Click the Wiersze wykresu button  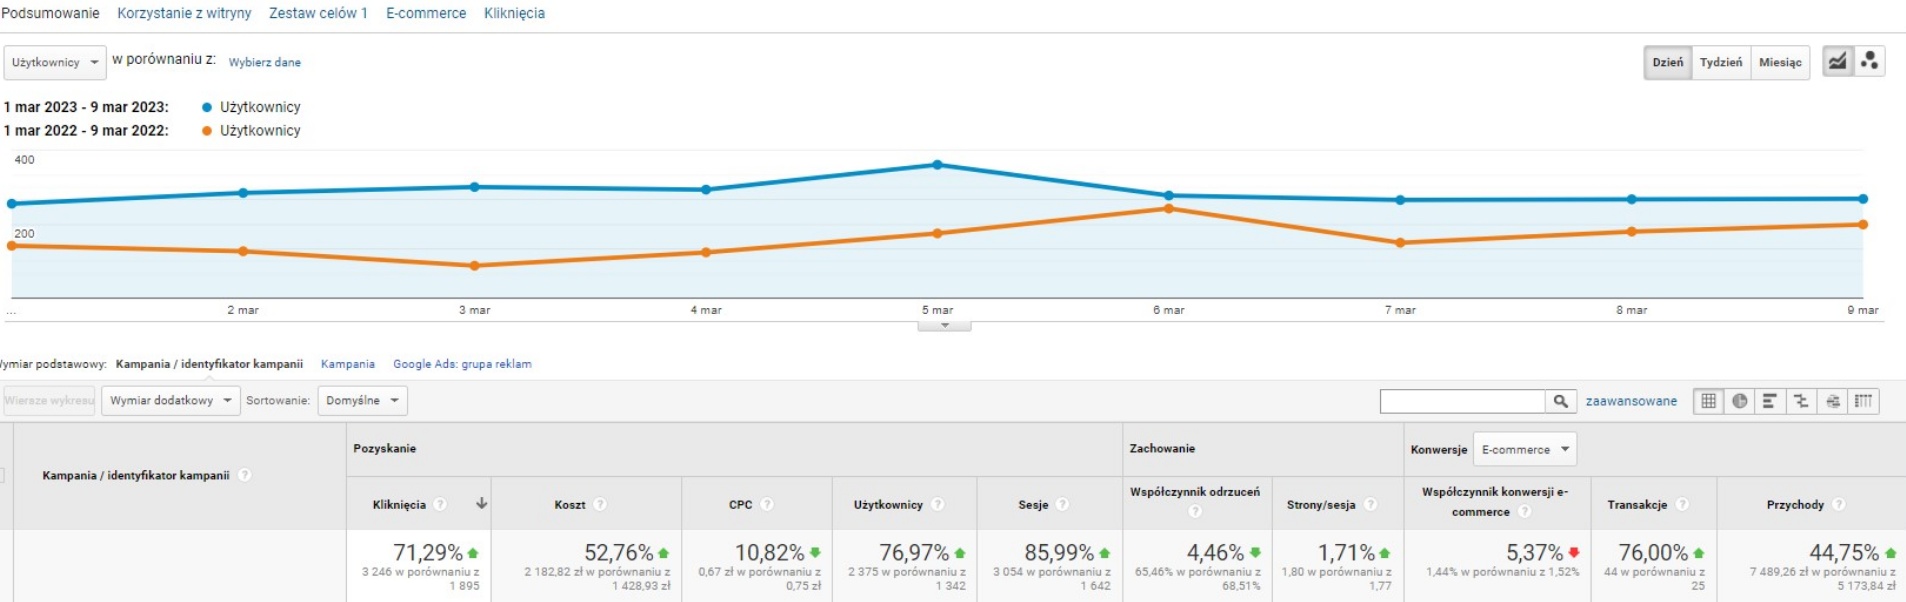[x=49, y=401]
